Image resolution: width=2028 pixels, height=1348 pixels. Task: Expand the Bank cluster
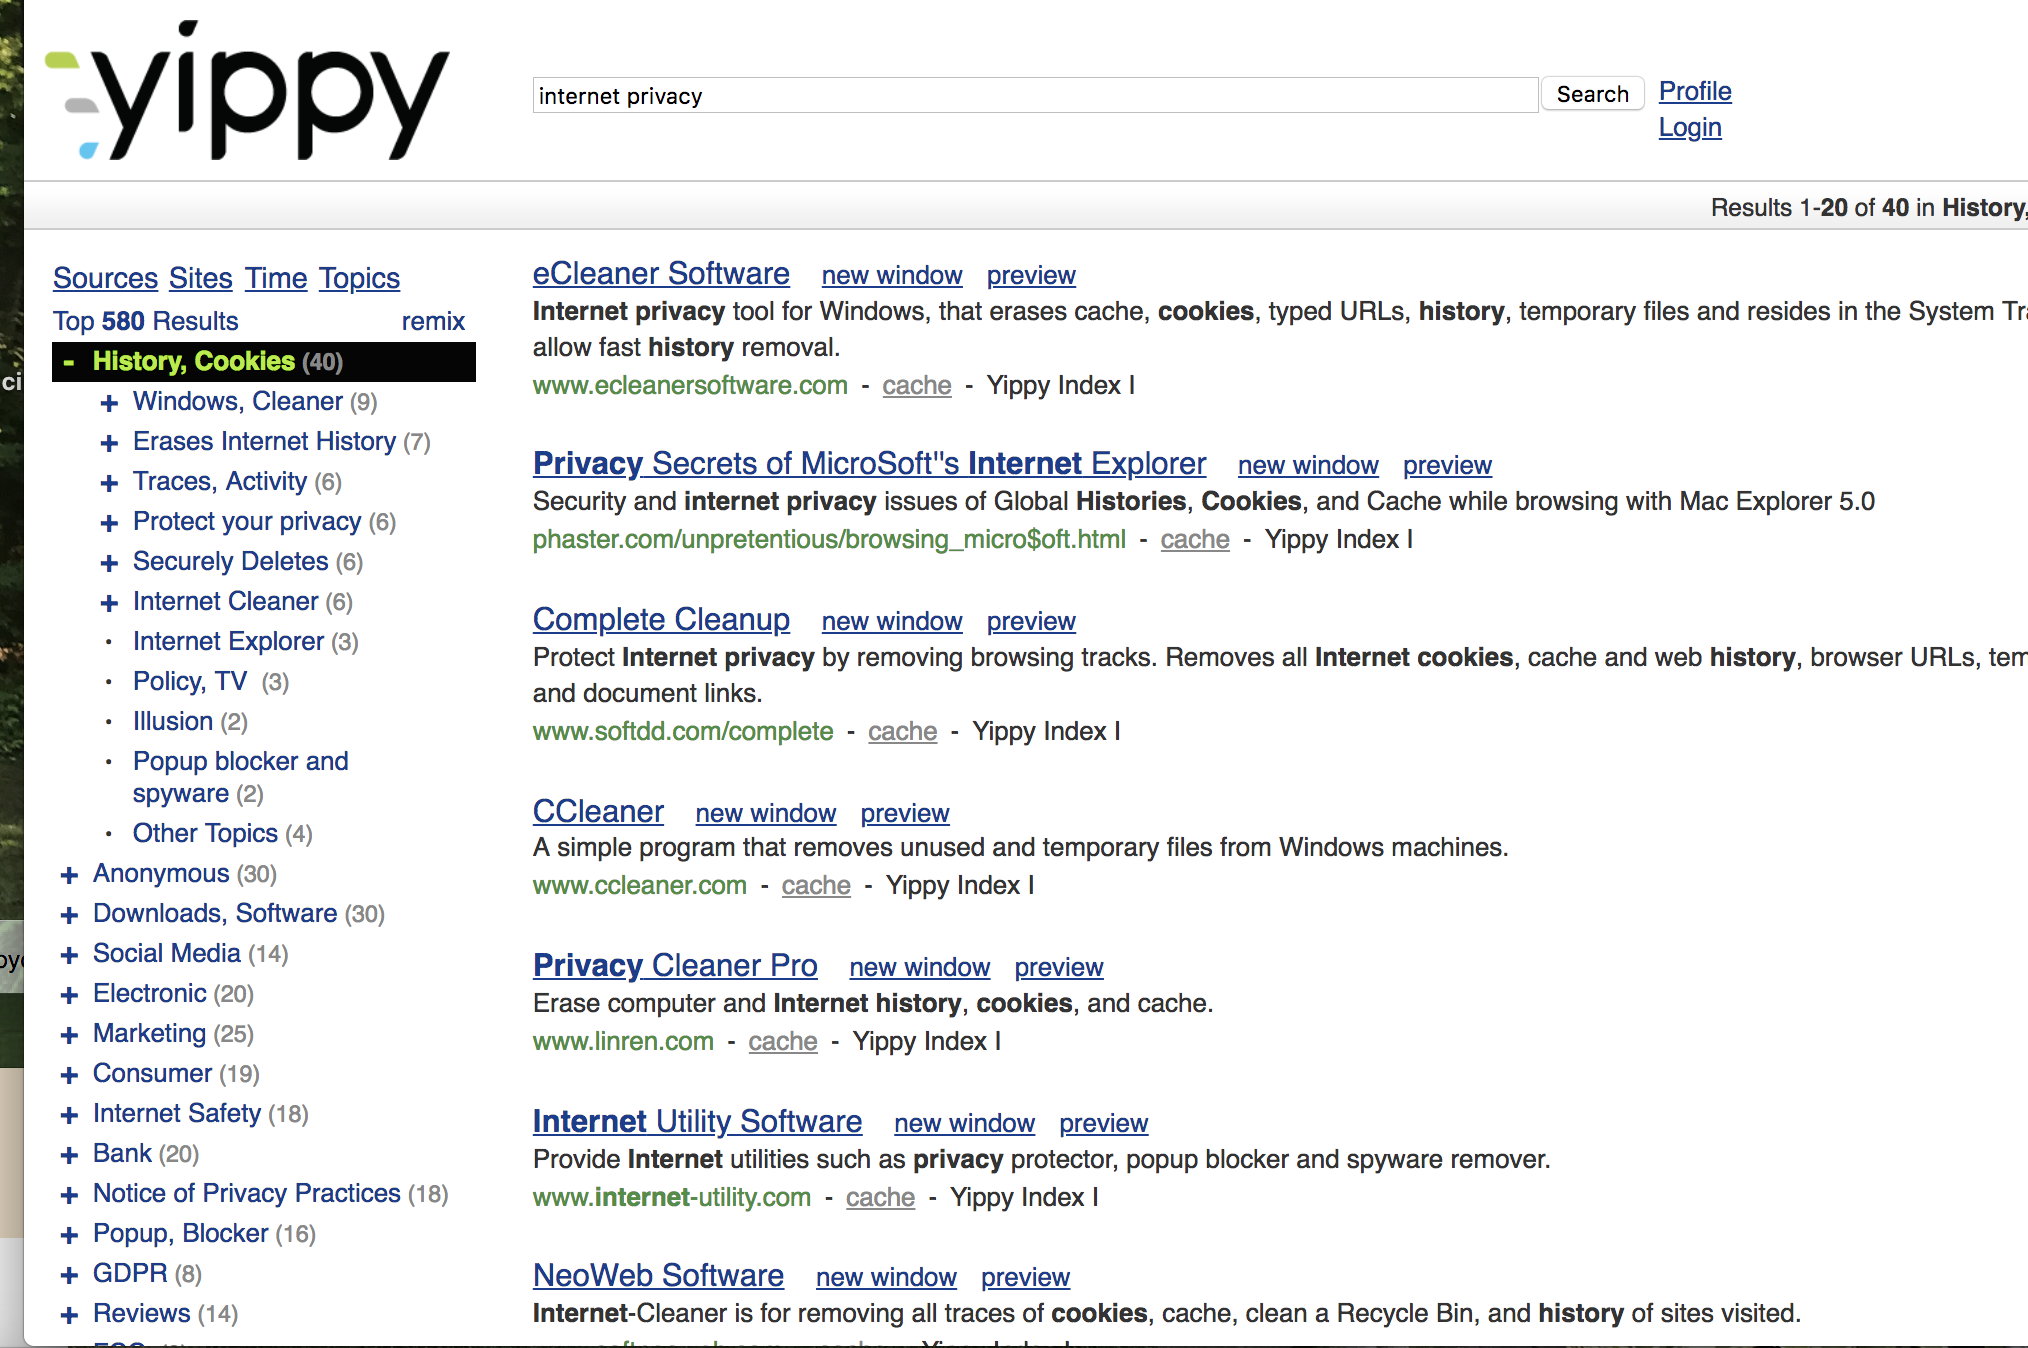click(69, 1155)
